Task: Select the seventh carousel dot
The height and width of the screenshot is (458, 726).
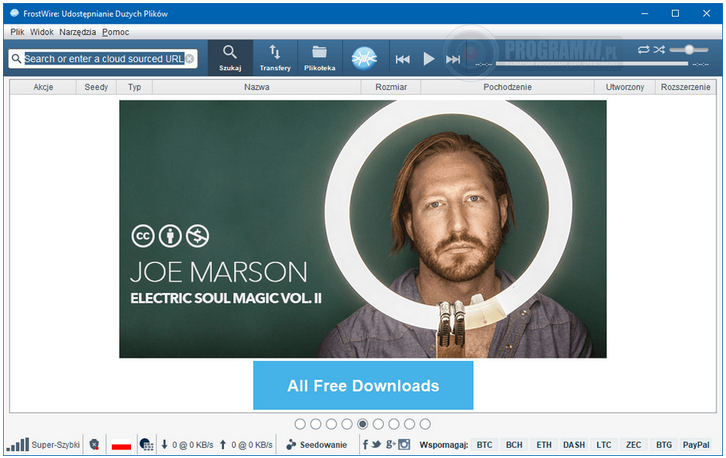Action: coord(394,424)
